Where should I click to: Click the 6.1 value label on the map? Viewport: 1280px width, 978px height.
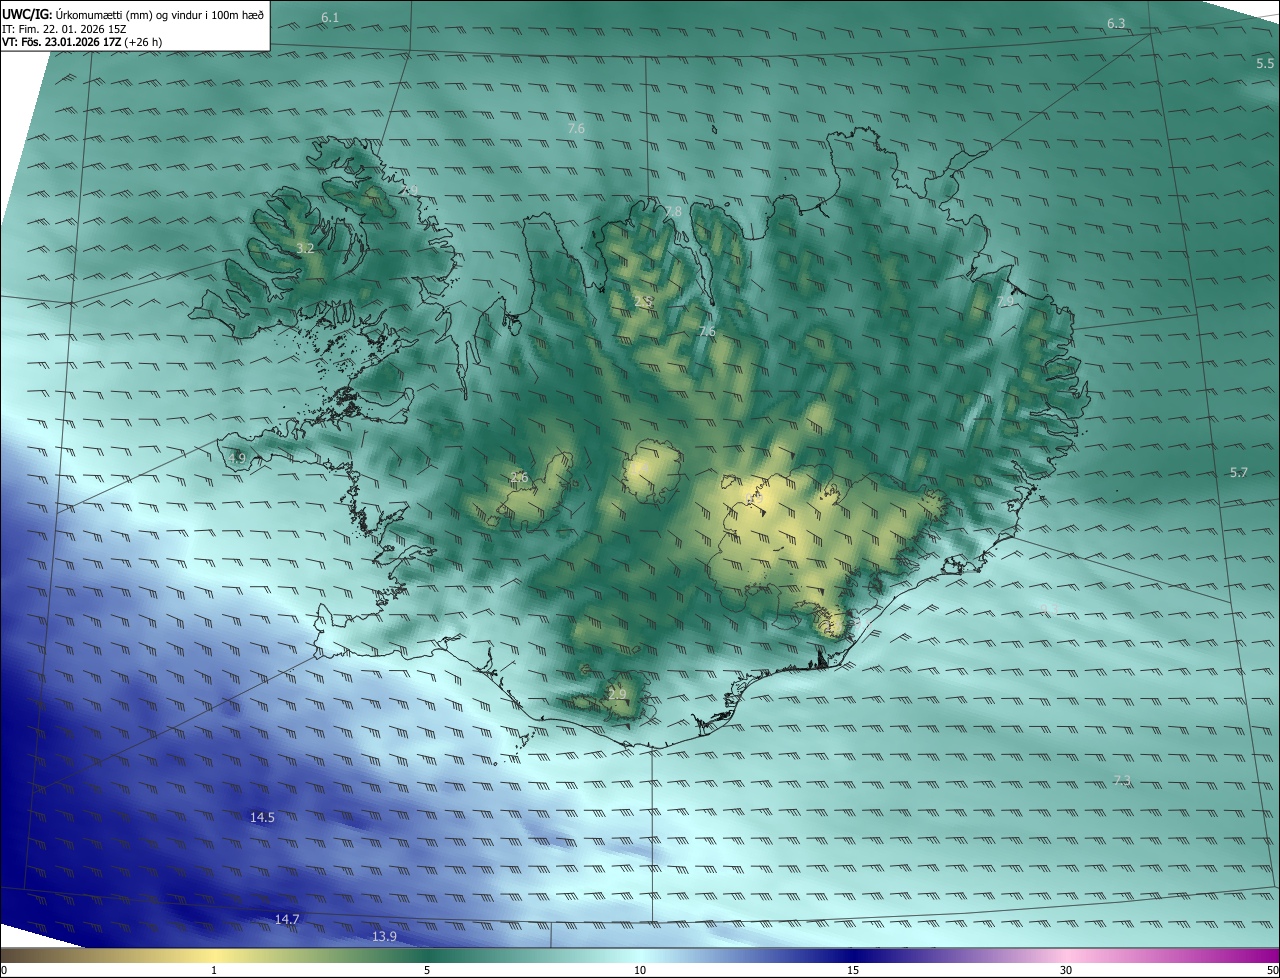tap(330, 18)
